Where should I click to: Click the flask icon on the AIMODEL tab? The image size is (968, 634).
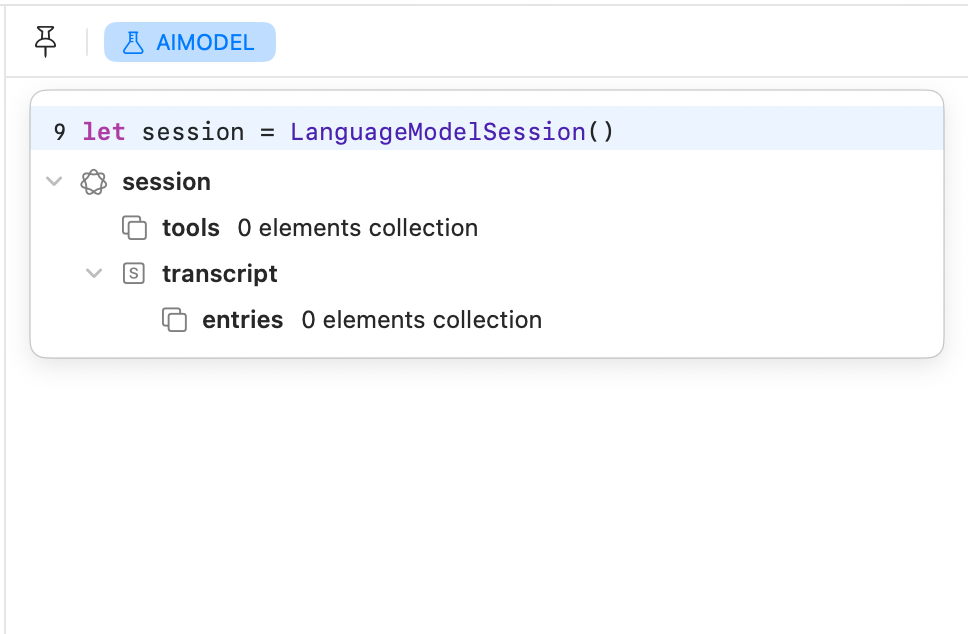[133, 42]
